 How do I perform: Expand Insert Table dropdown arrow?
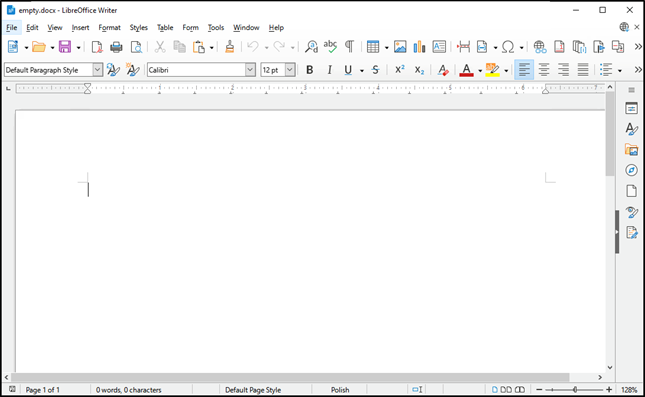click(x=386, y=48)
